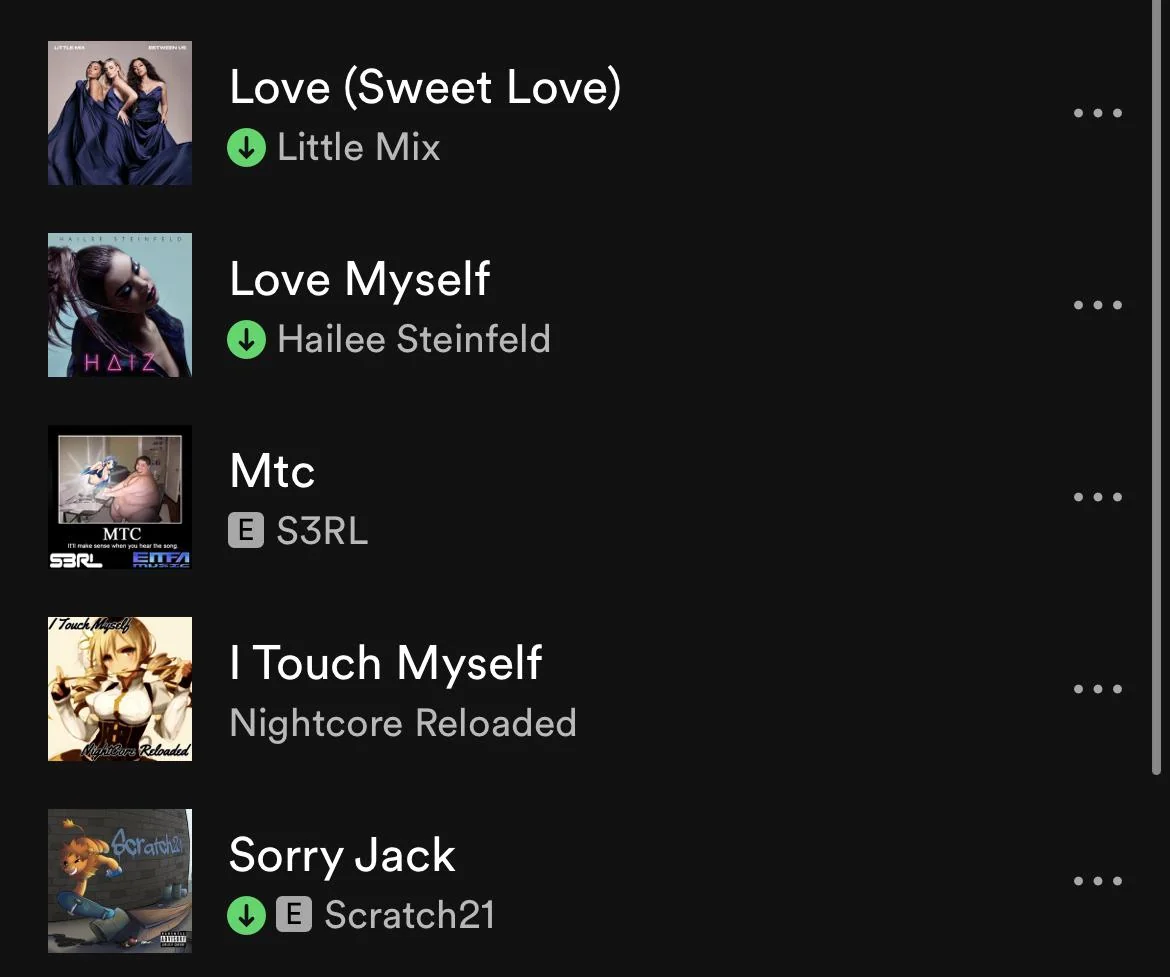Screen dimensions: 1170x977
Task: Open the options menu for Love (Sweet Love)
Action: point(1097,113)
